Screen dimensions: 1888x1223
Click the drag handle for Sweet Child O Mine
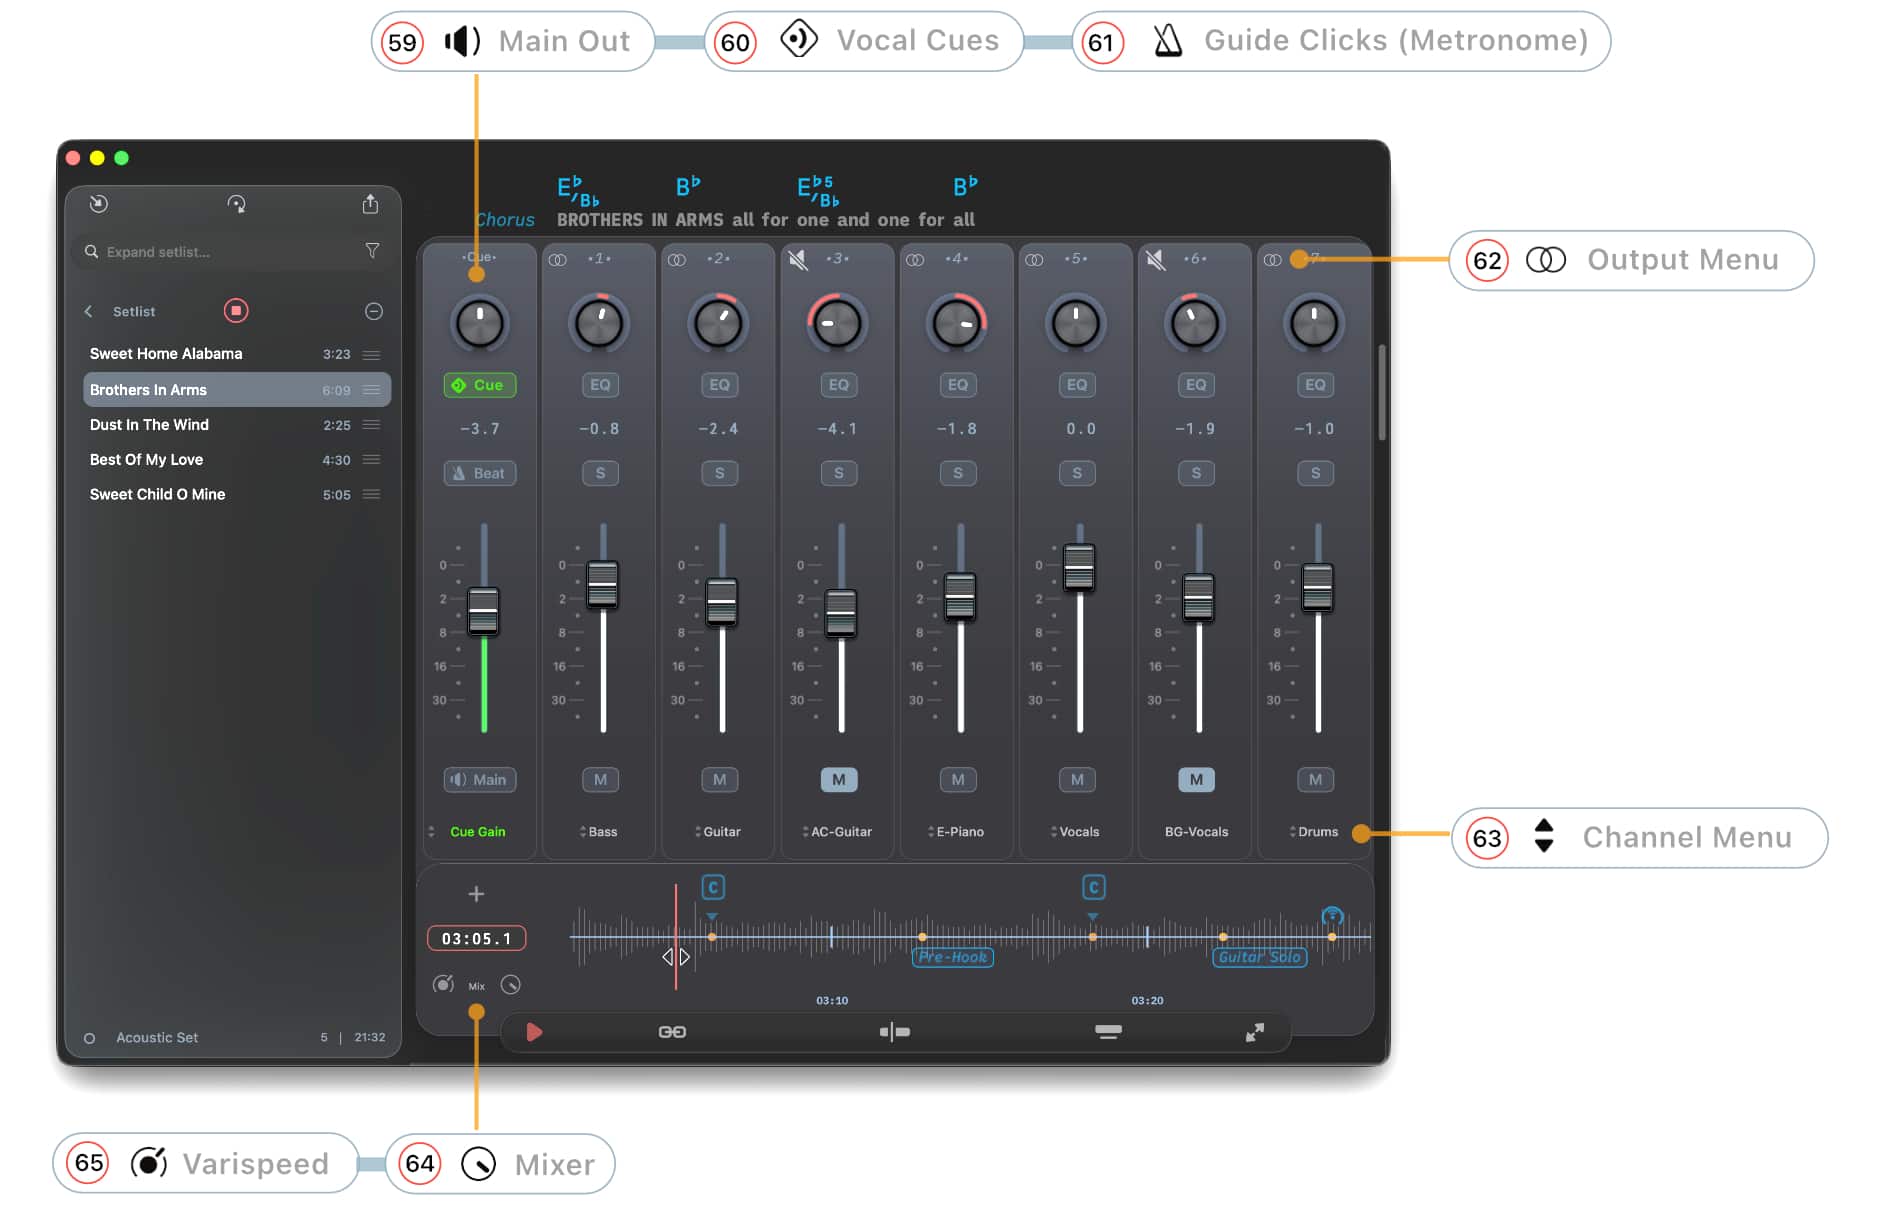pyautogui.click(x=371, y=495)
